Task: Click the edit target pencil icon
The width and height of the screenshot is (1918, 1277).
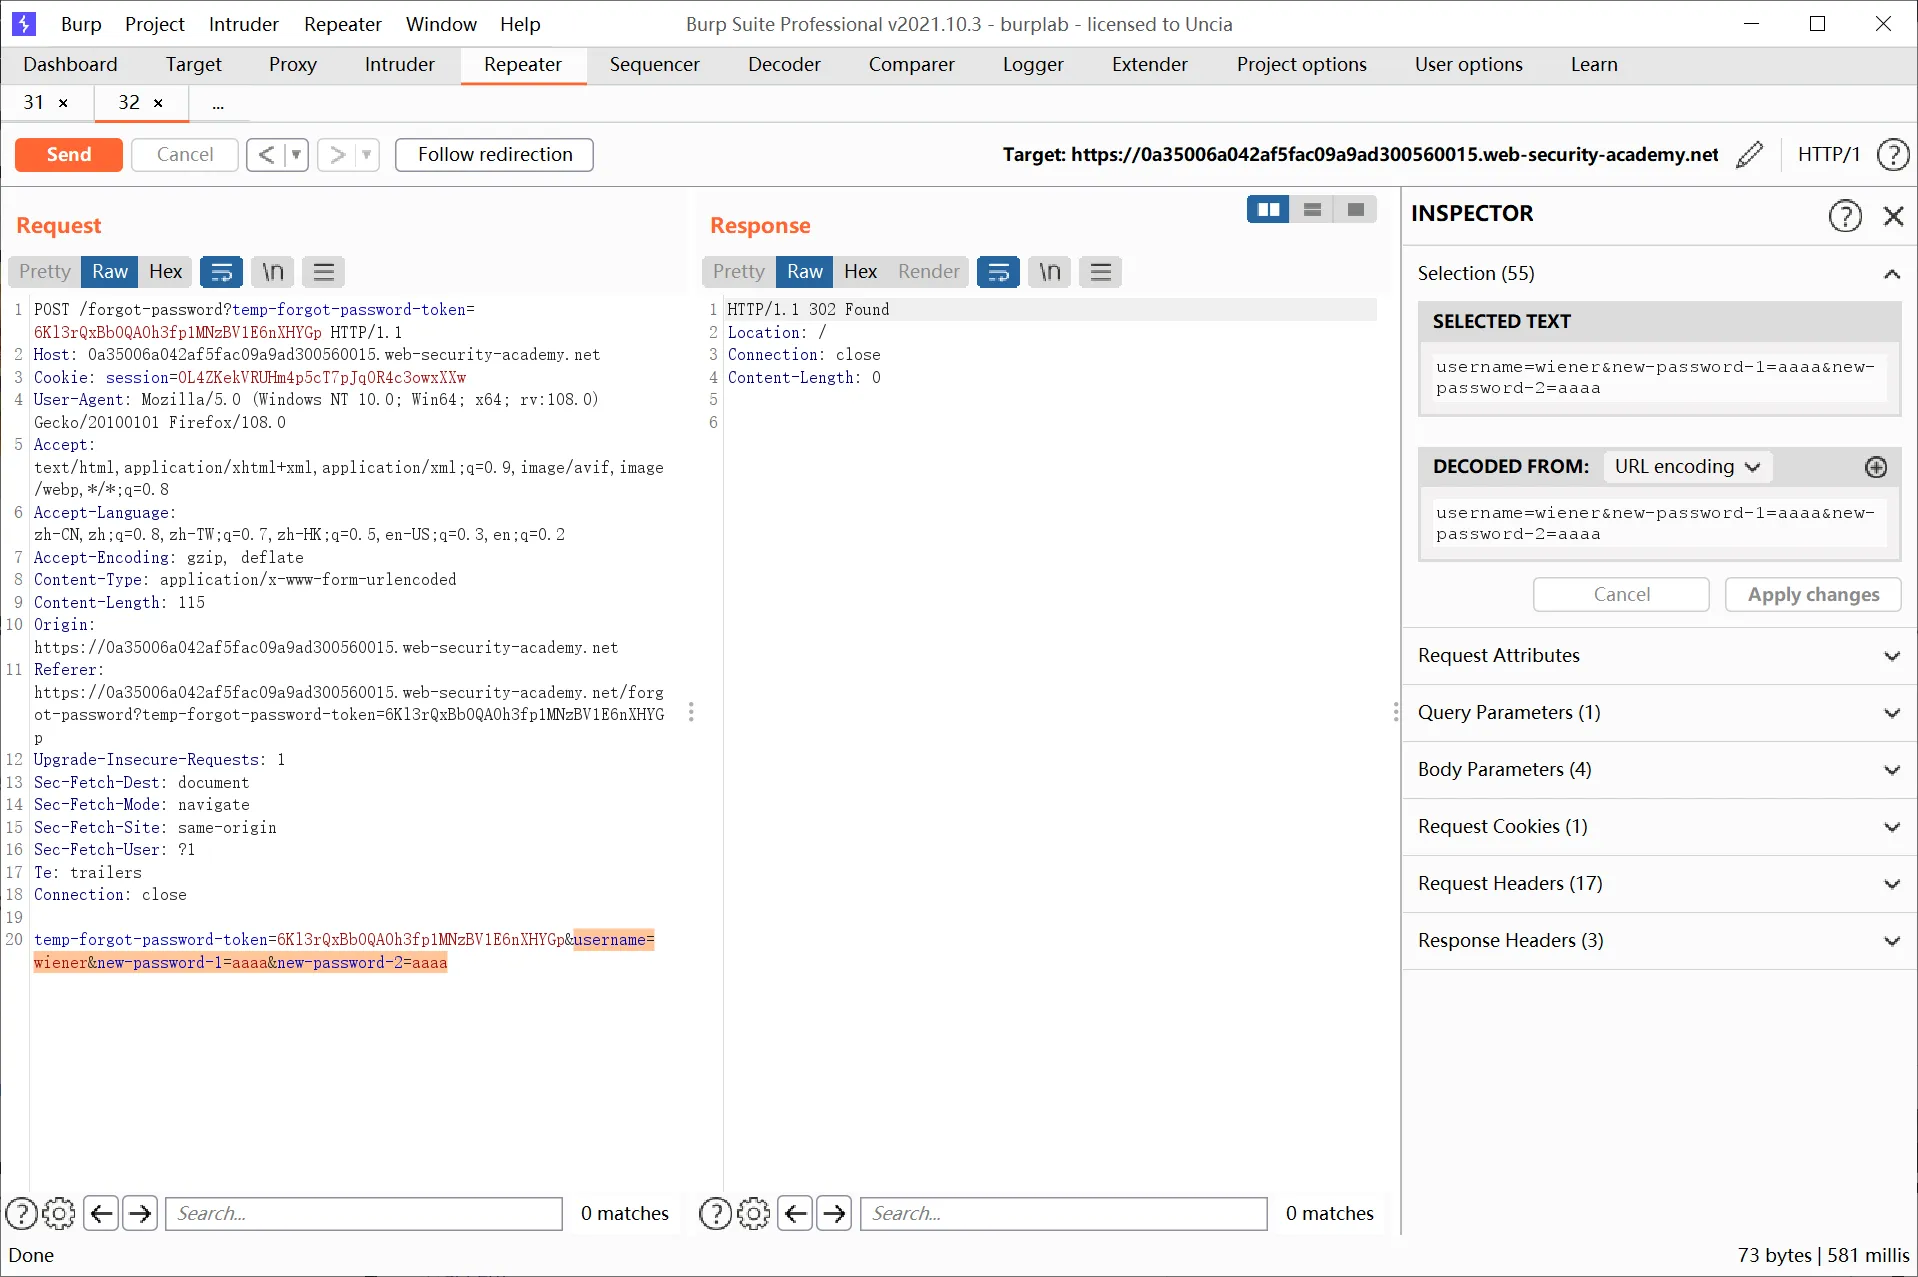Action: point(1750,155)
